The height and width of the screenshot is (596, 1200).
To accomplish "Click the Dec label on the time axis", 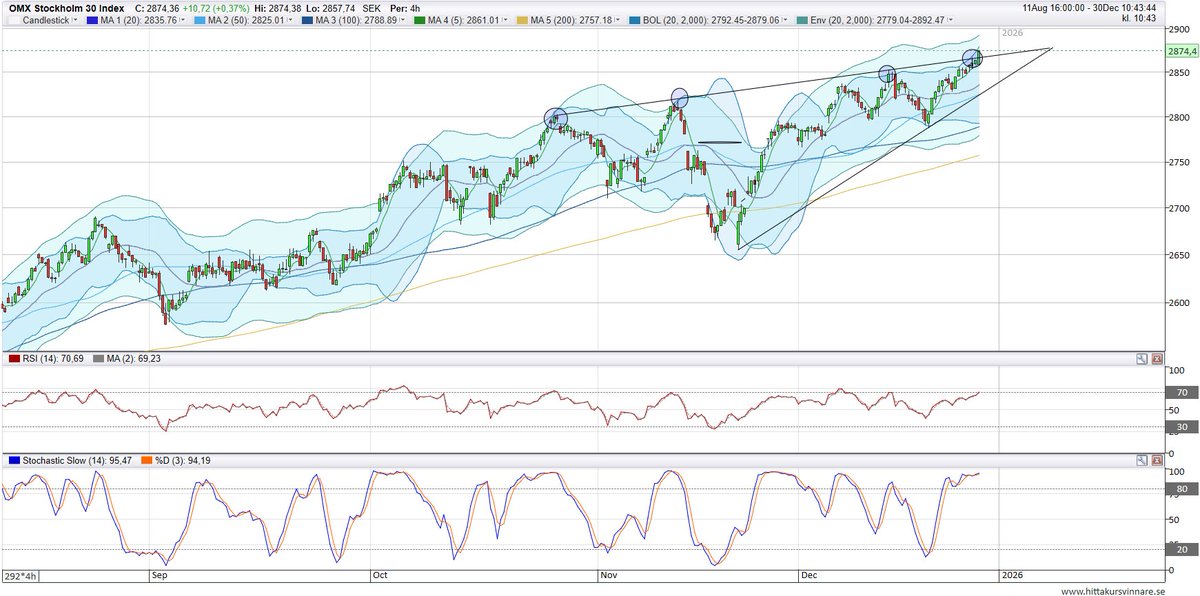I will (x=810, y=575).
